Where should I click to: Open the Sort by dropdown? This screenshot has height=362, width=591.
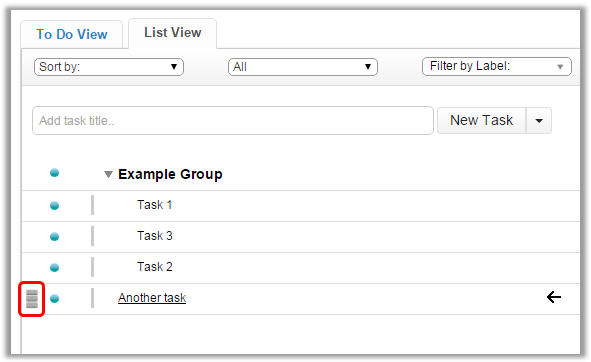(x=109, y=67)
